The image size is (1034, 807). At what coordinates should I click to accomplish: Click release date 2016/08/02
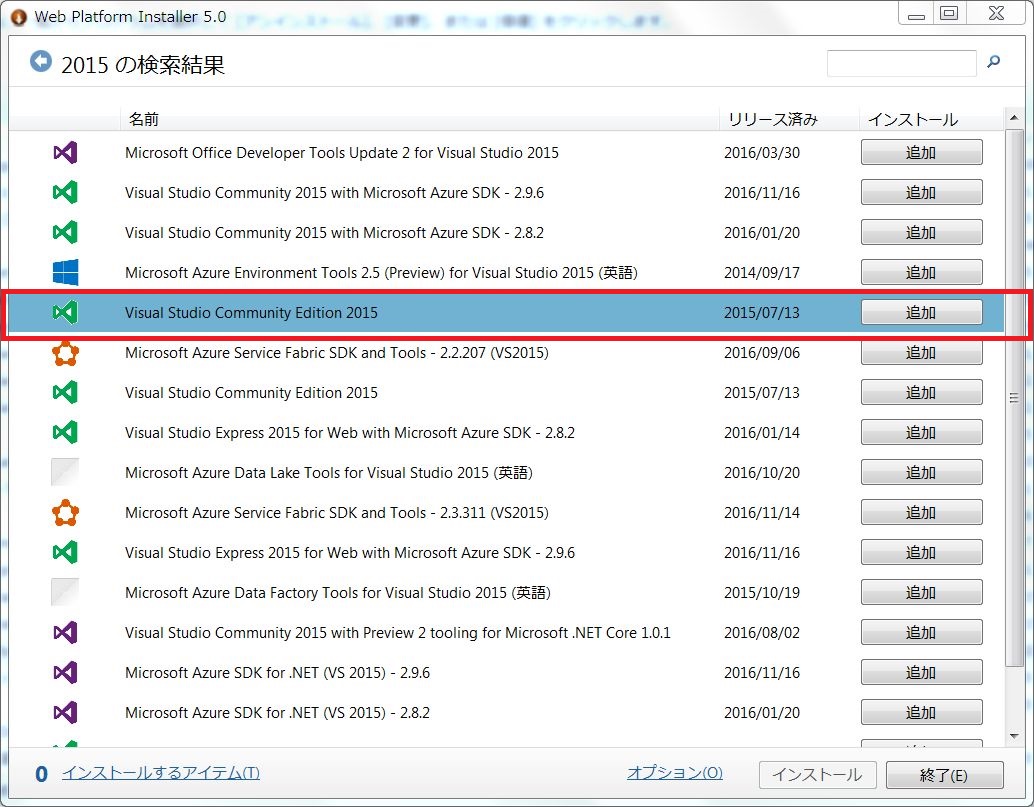(x=762, y=632)
